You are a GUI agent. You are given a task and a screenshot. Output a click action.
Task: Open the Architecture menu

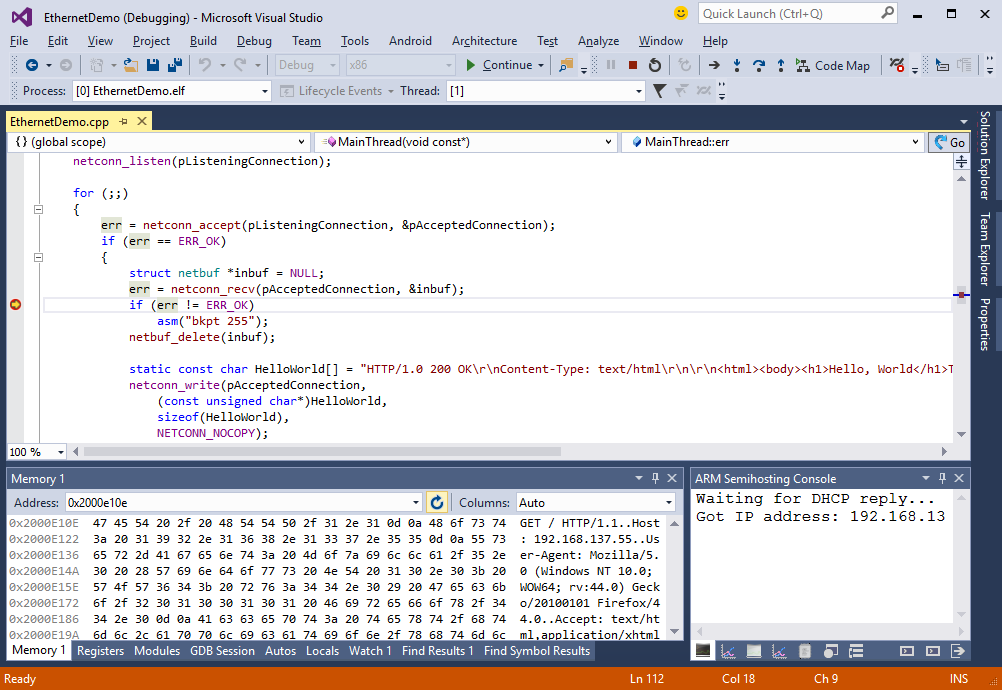pyautogui.click(x=484, y=41)
